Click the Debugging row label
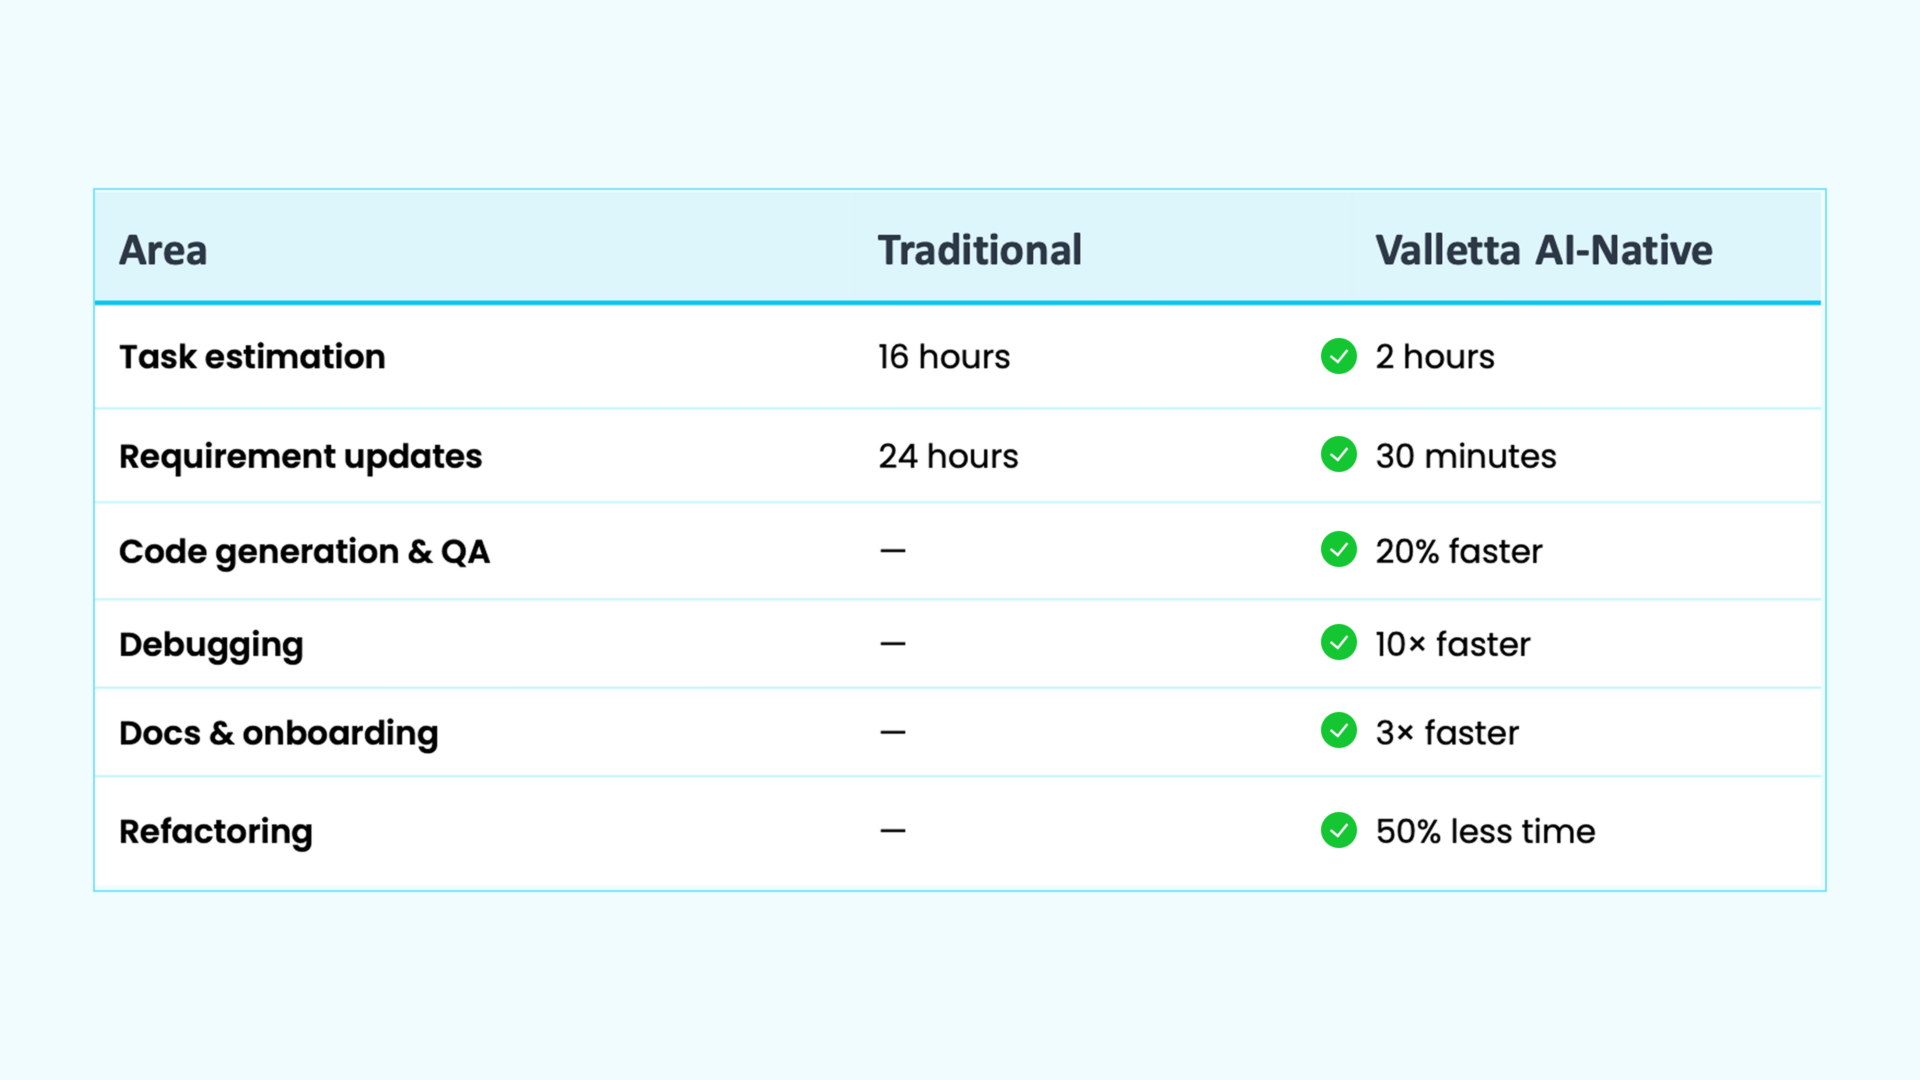This screenshot has width=1920, height=1080. (211, 645)
